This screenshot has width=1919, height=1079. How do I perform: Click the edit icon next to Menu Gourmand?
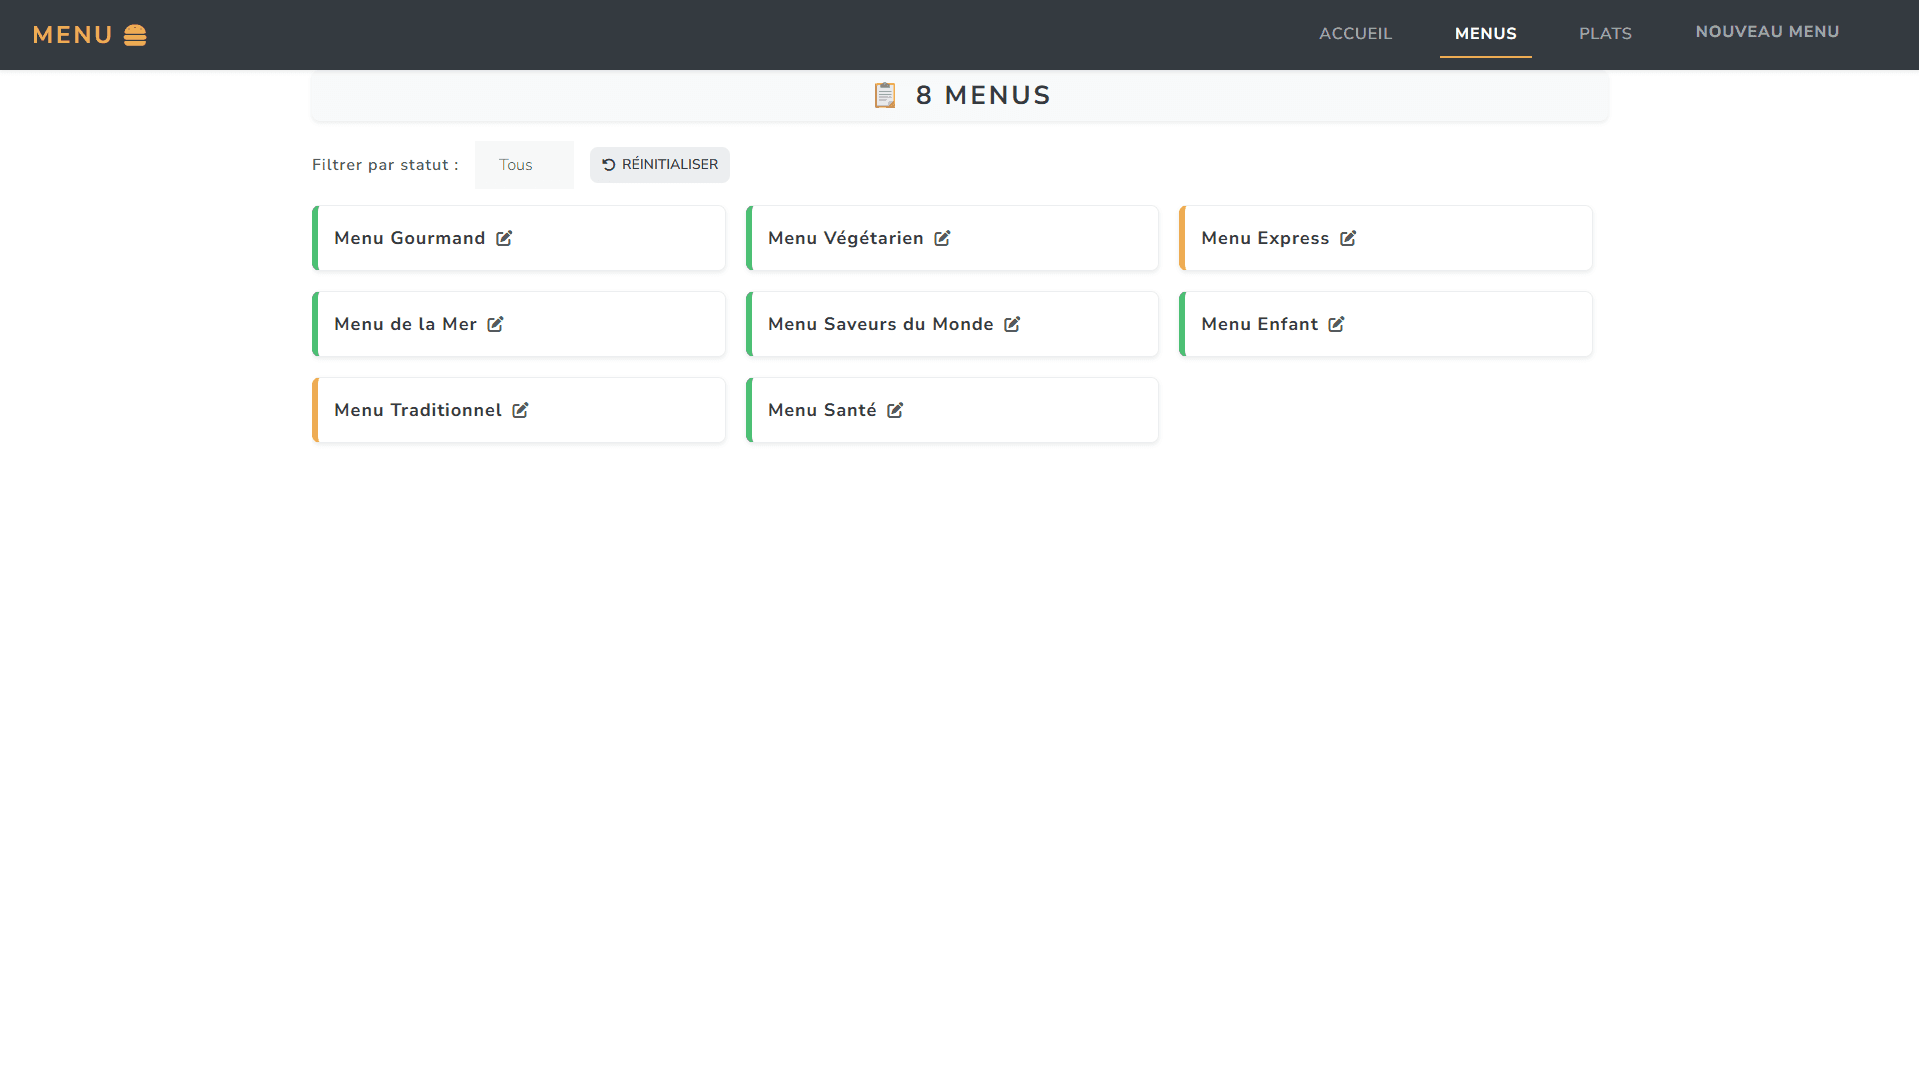coord(504,238)
